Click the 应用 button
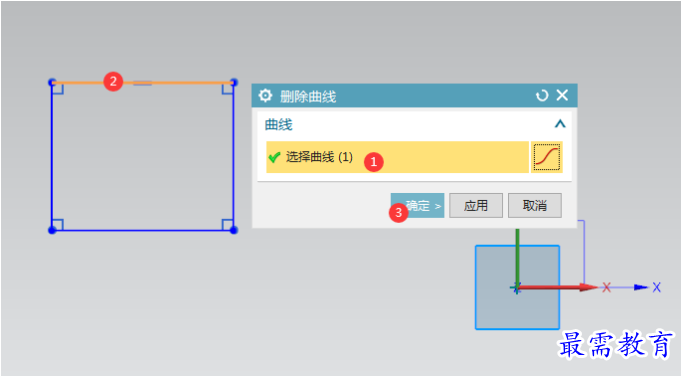This screenshot has width=681, height=376. pyautogui.click(x=476, y=205)
